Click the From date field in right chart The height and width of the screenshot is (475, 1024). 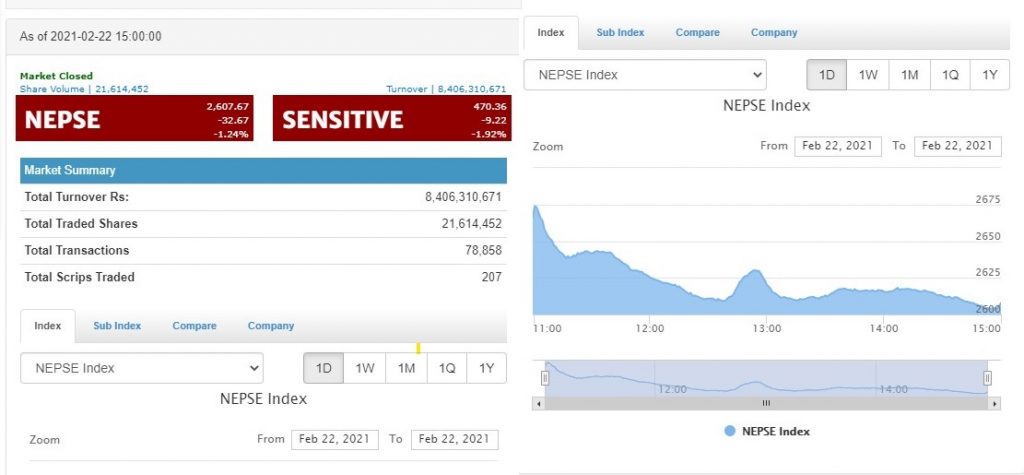click(838, 146)
